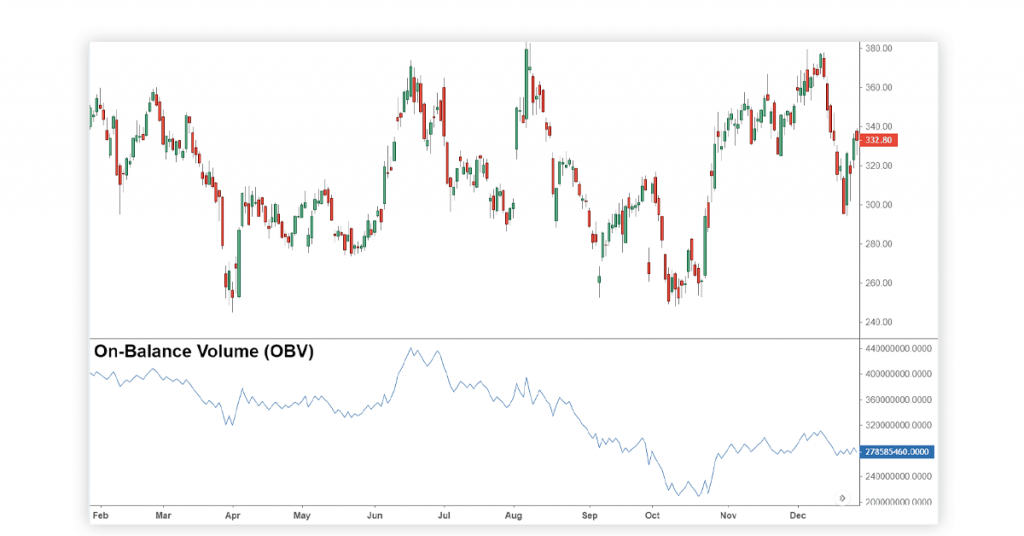
Task: Click the 300.00 price axis label
Action: tap(878, 205)
